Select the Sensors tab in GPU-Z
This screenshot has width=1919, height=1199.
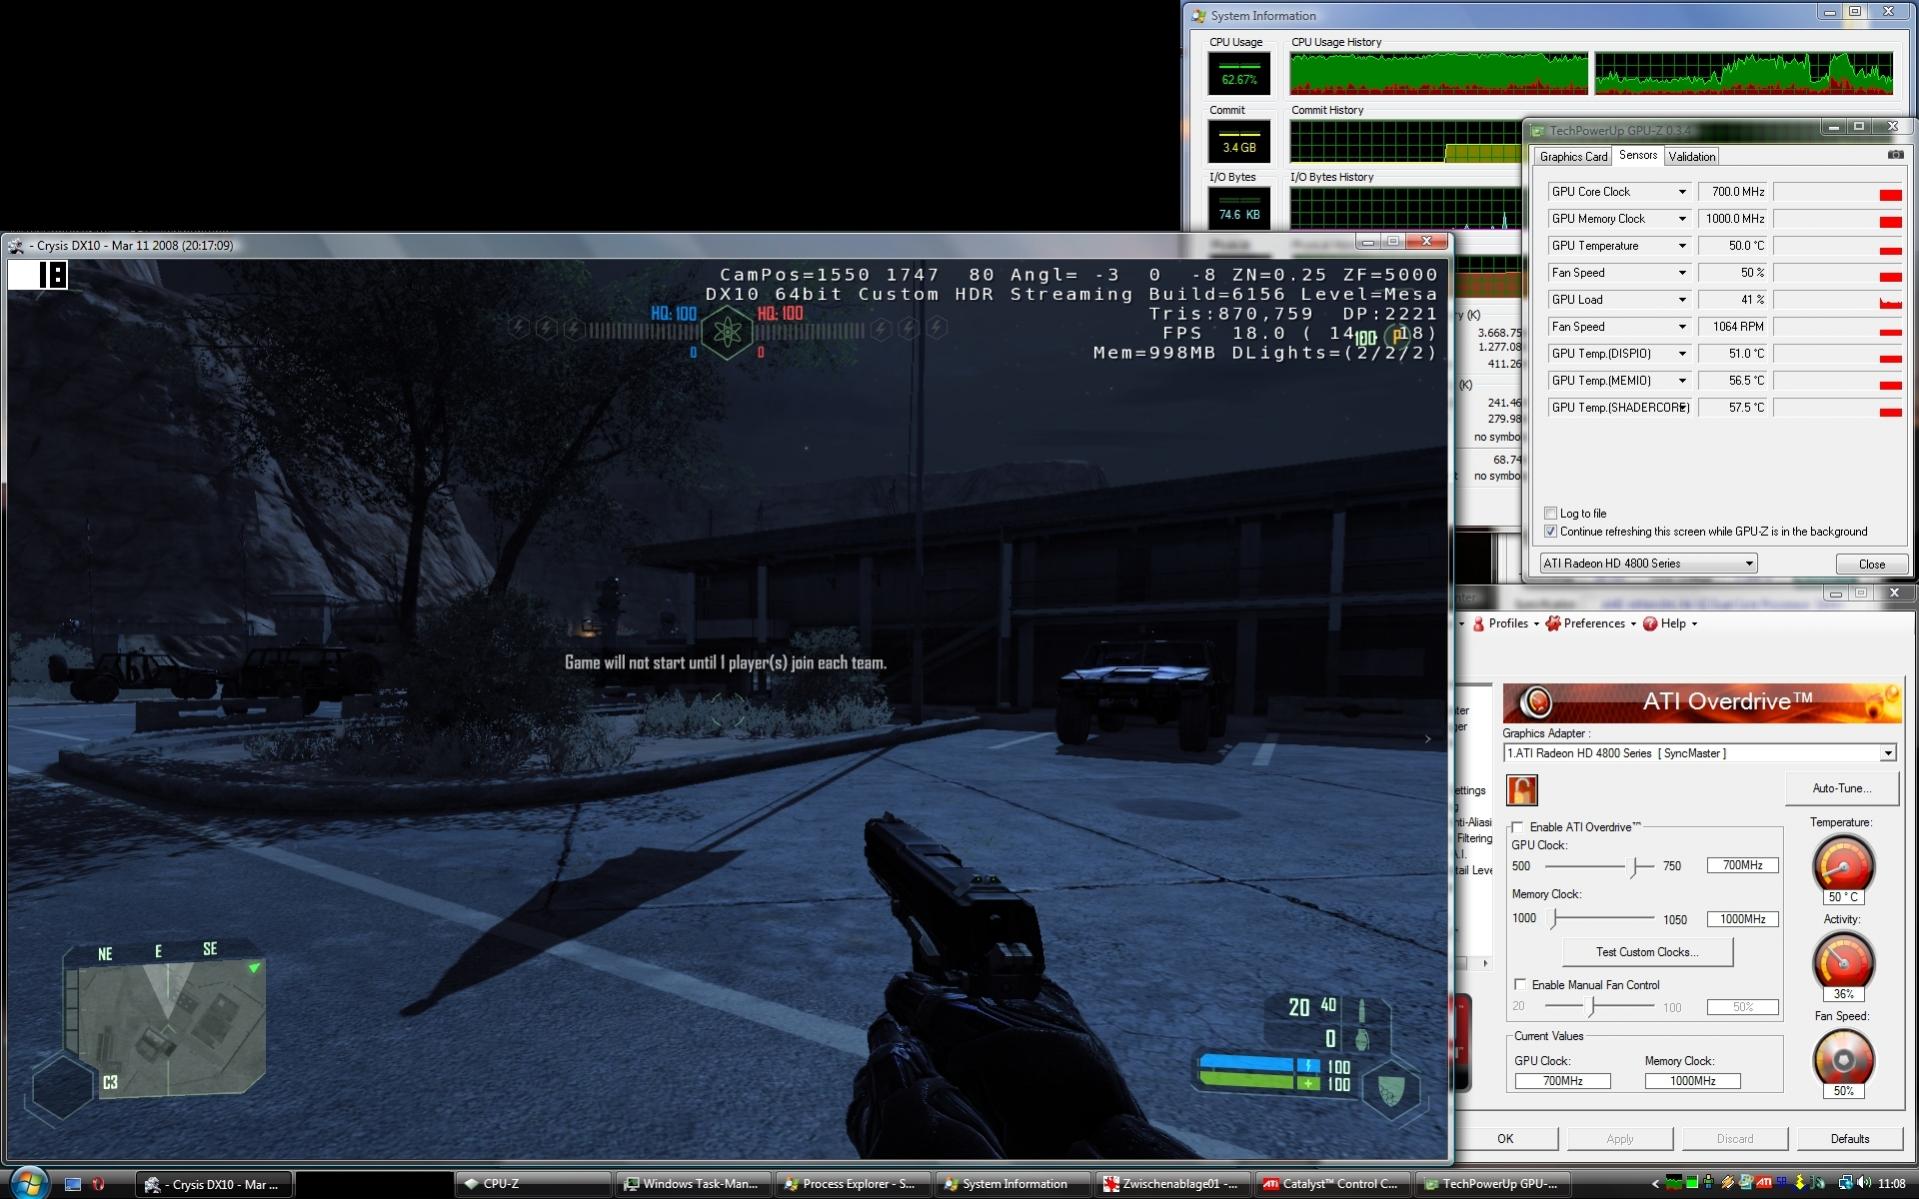1637,155
